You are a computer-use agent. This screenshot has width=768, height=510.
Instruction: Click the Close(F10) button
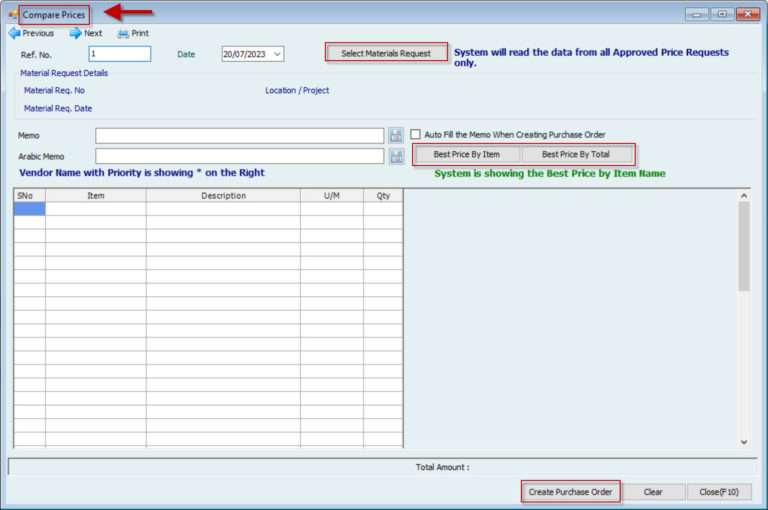(x=718, y=492)
